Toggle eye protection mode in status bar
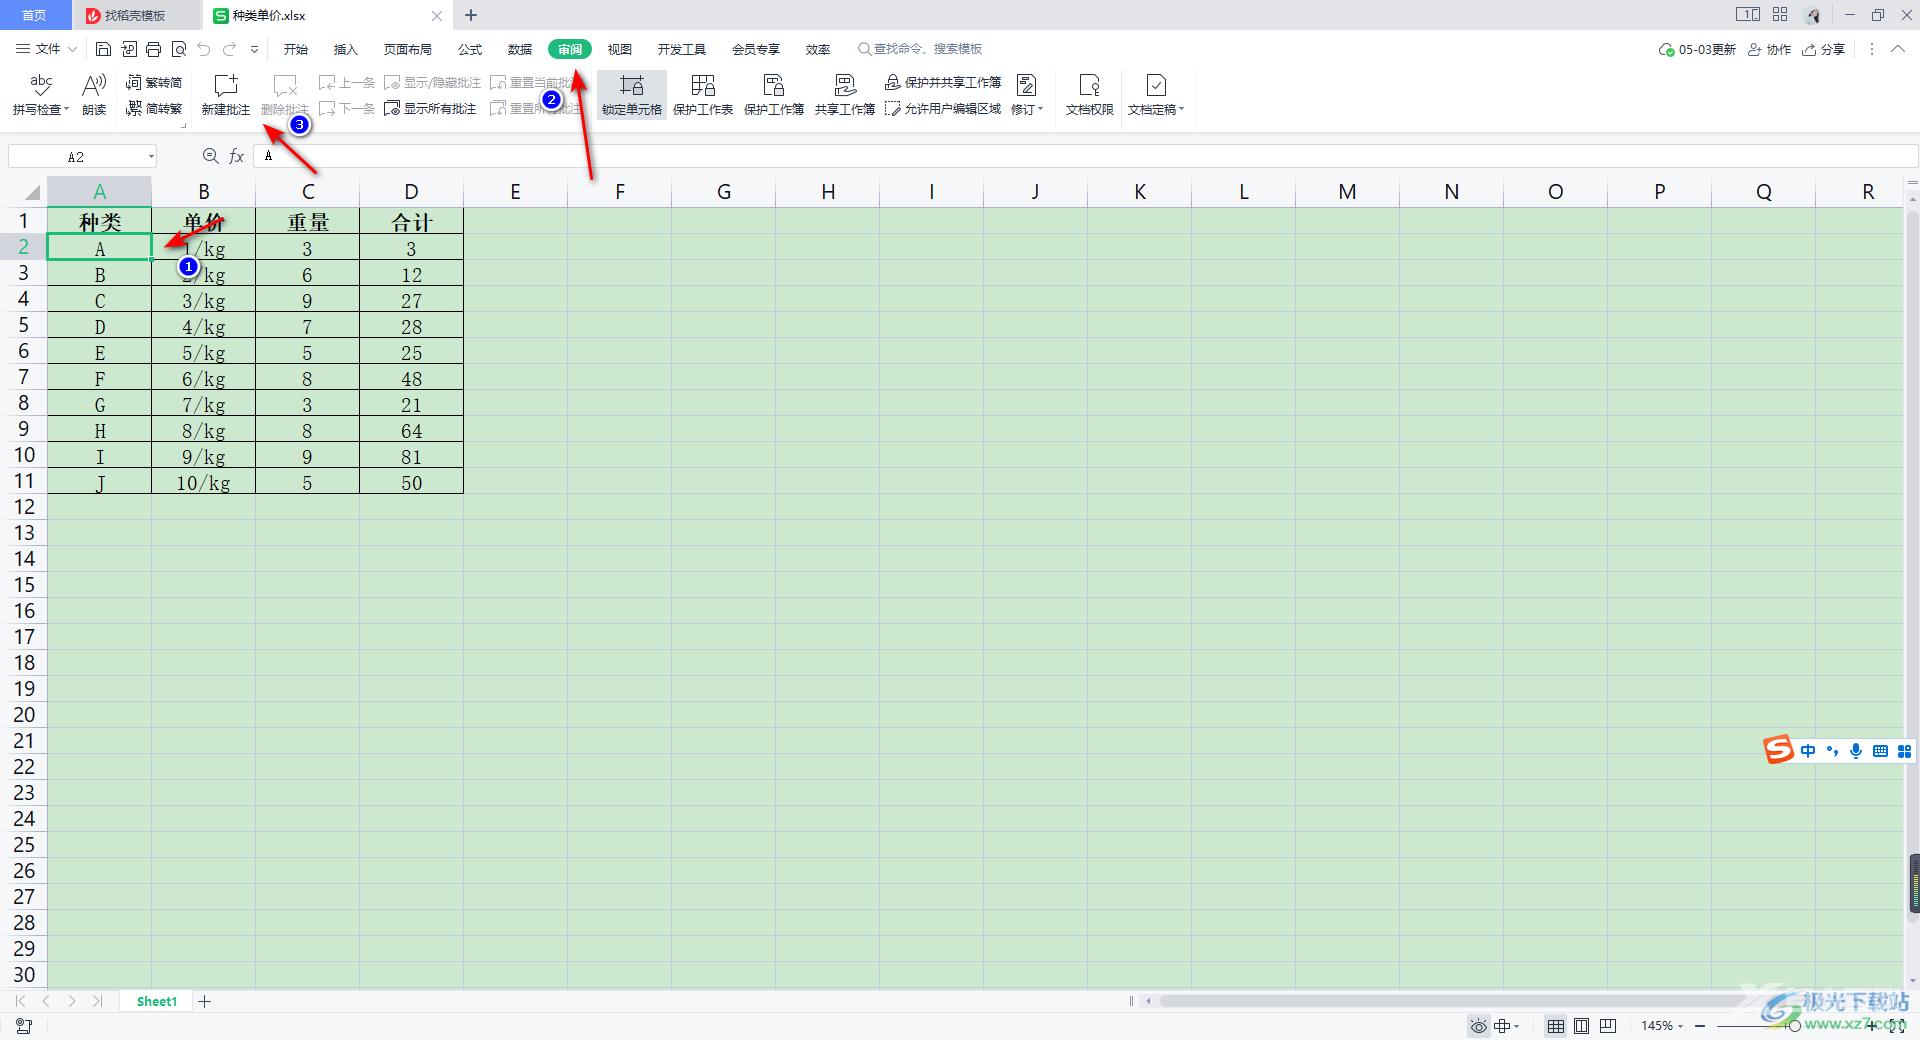The image size is (1920, 1040). (1479, 1026)
